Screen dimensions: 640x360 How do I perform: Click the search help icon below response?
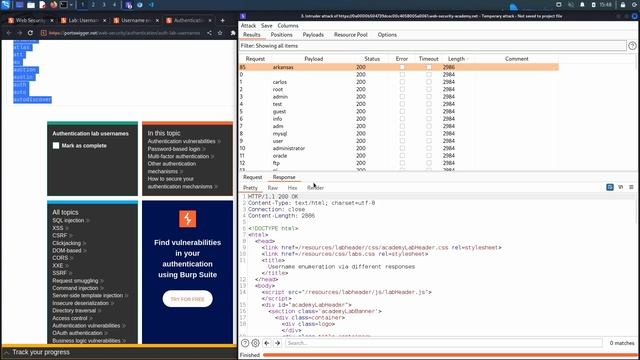(245, 343)
